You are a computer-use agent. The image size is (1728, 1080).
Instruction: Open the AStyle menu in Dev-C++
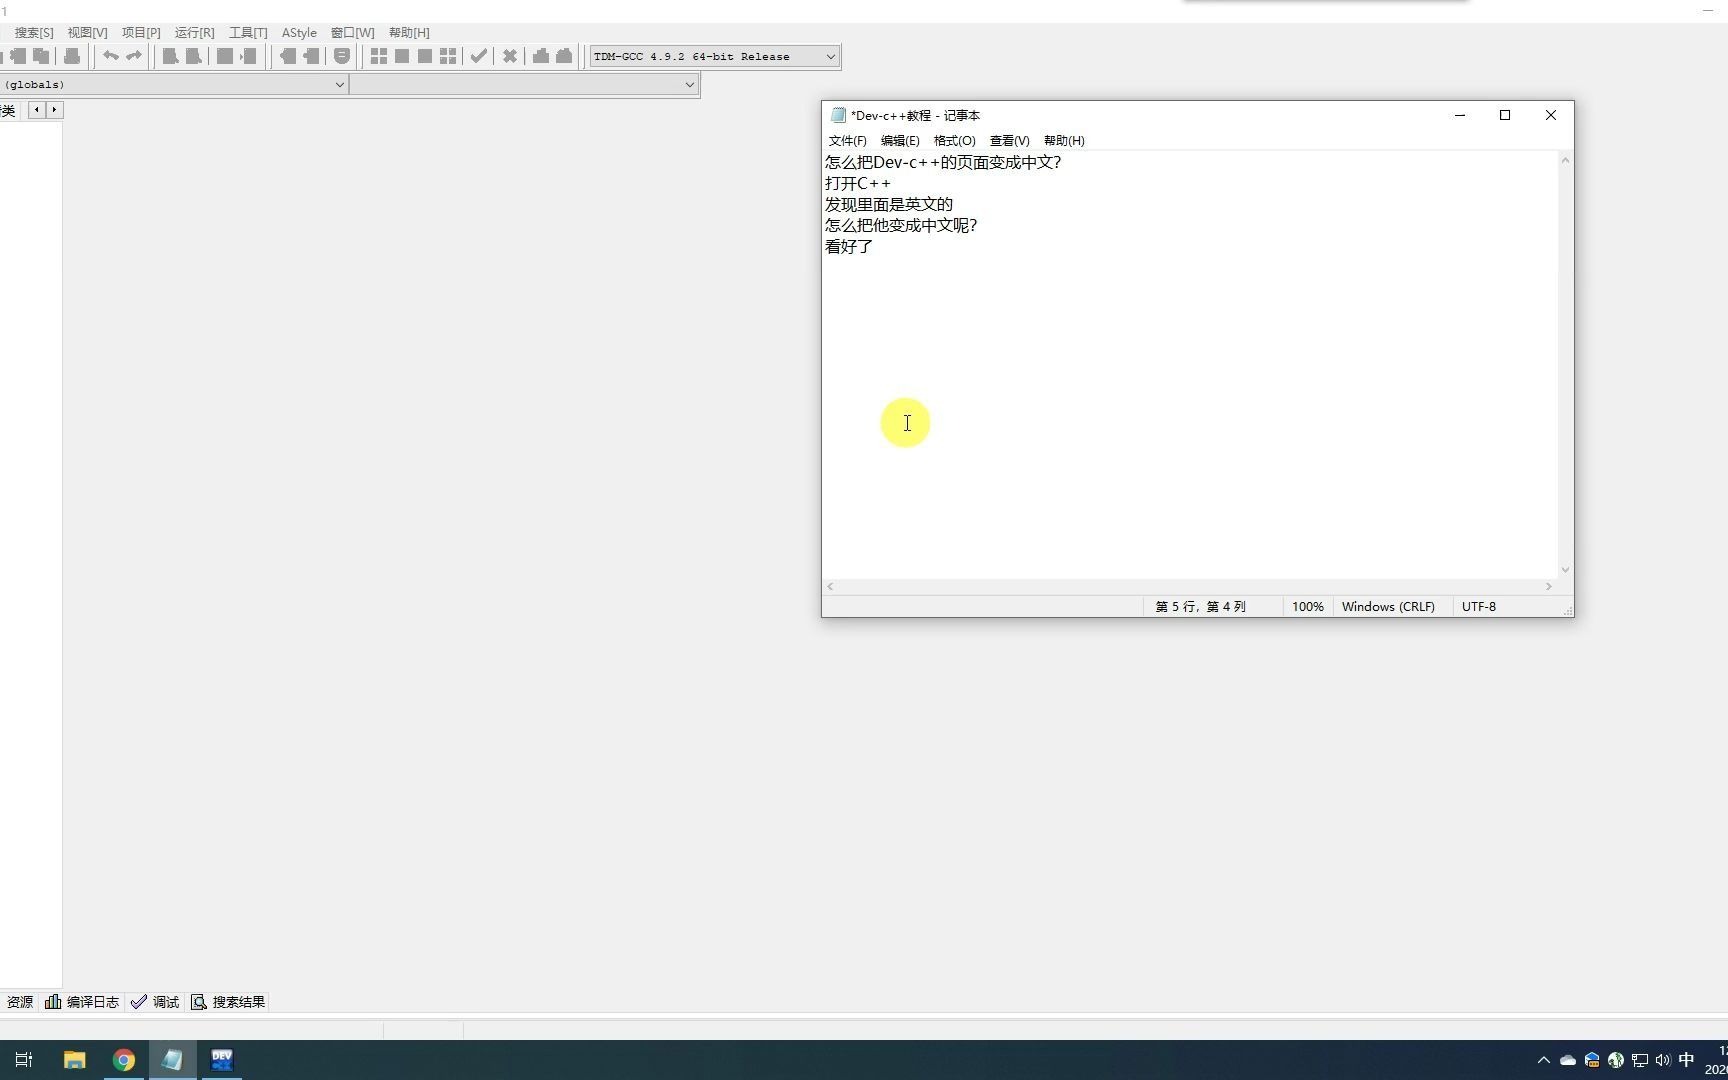click(x=299, y=33)
